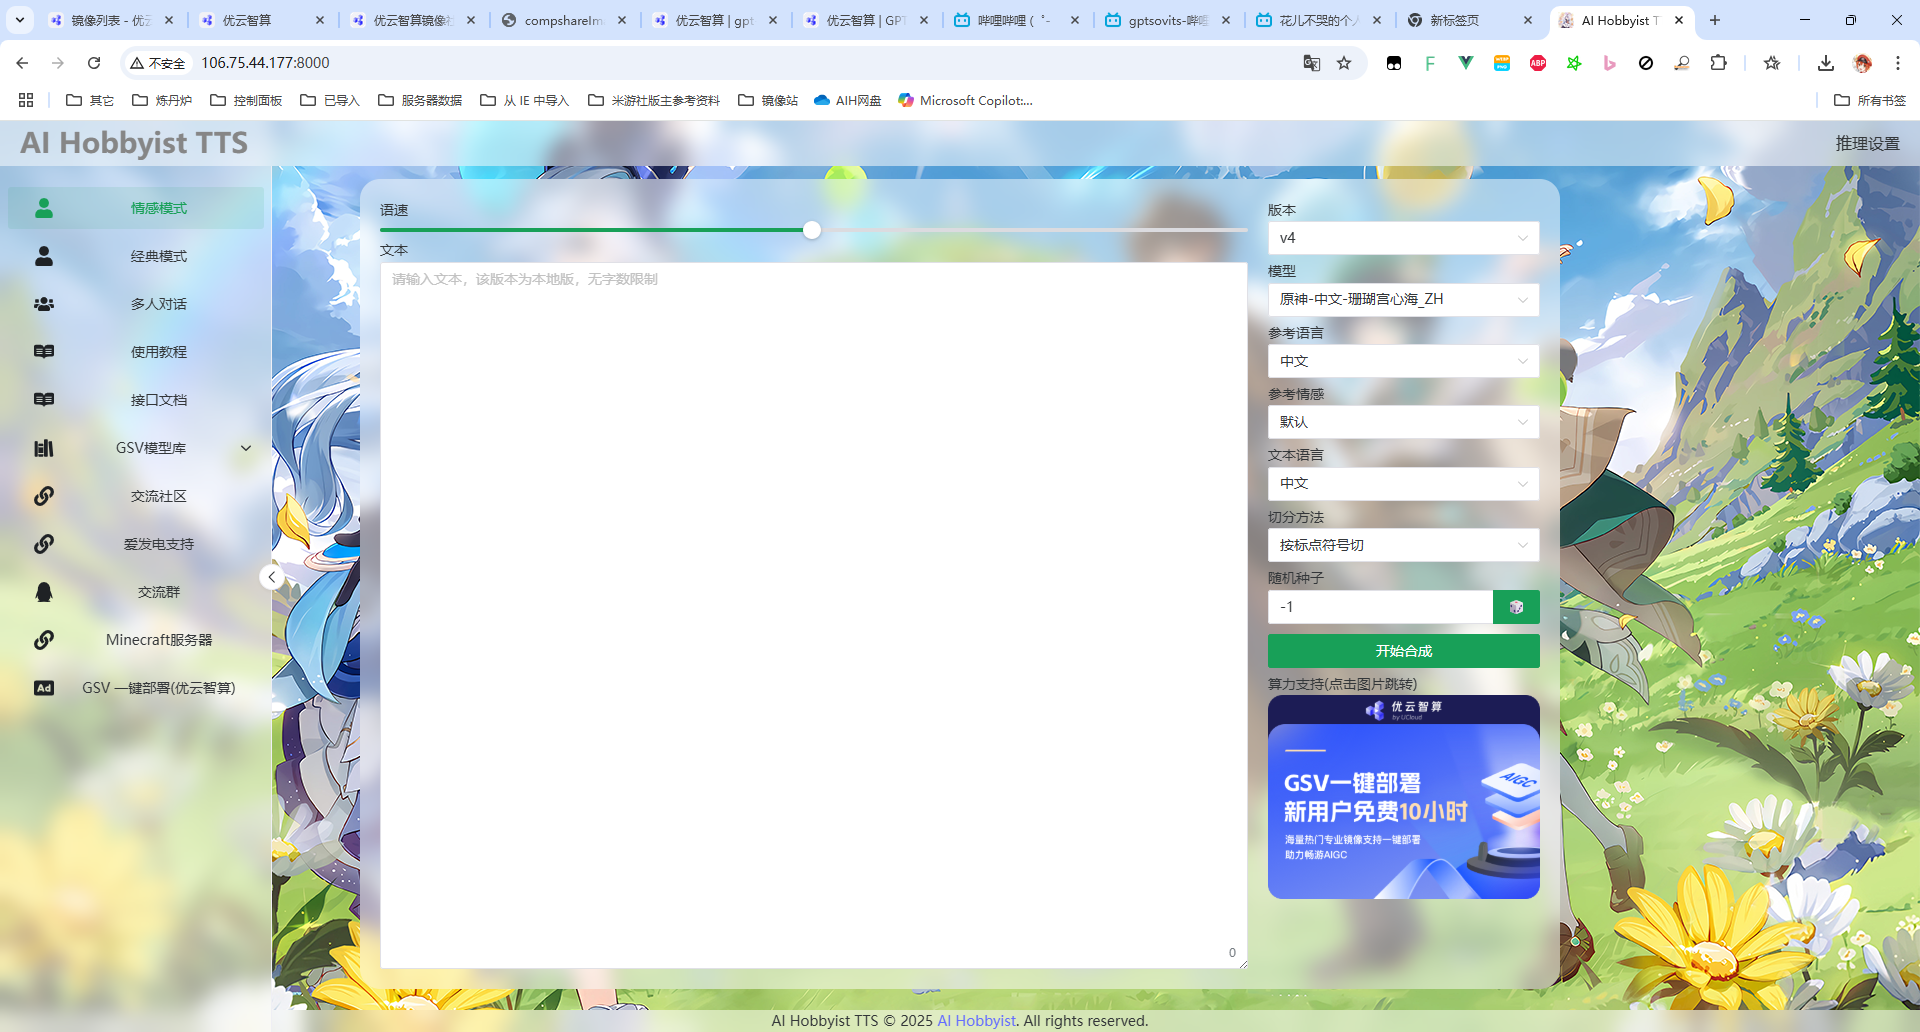The width and height of the screenshot is (1920, 1032).
Task: Click the 使用教程 book icon
Action: [44, 352]
